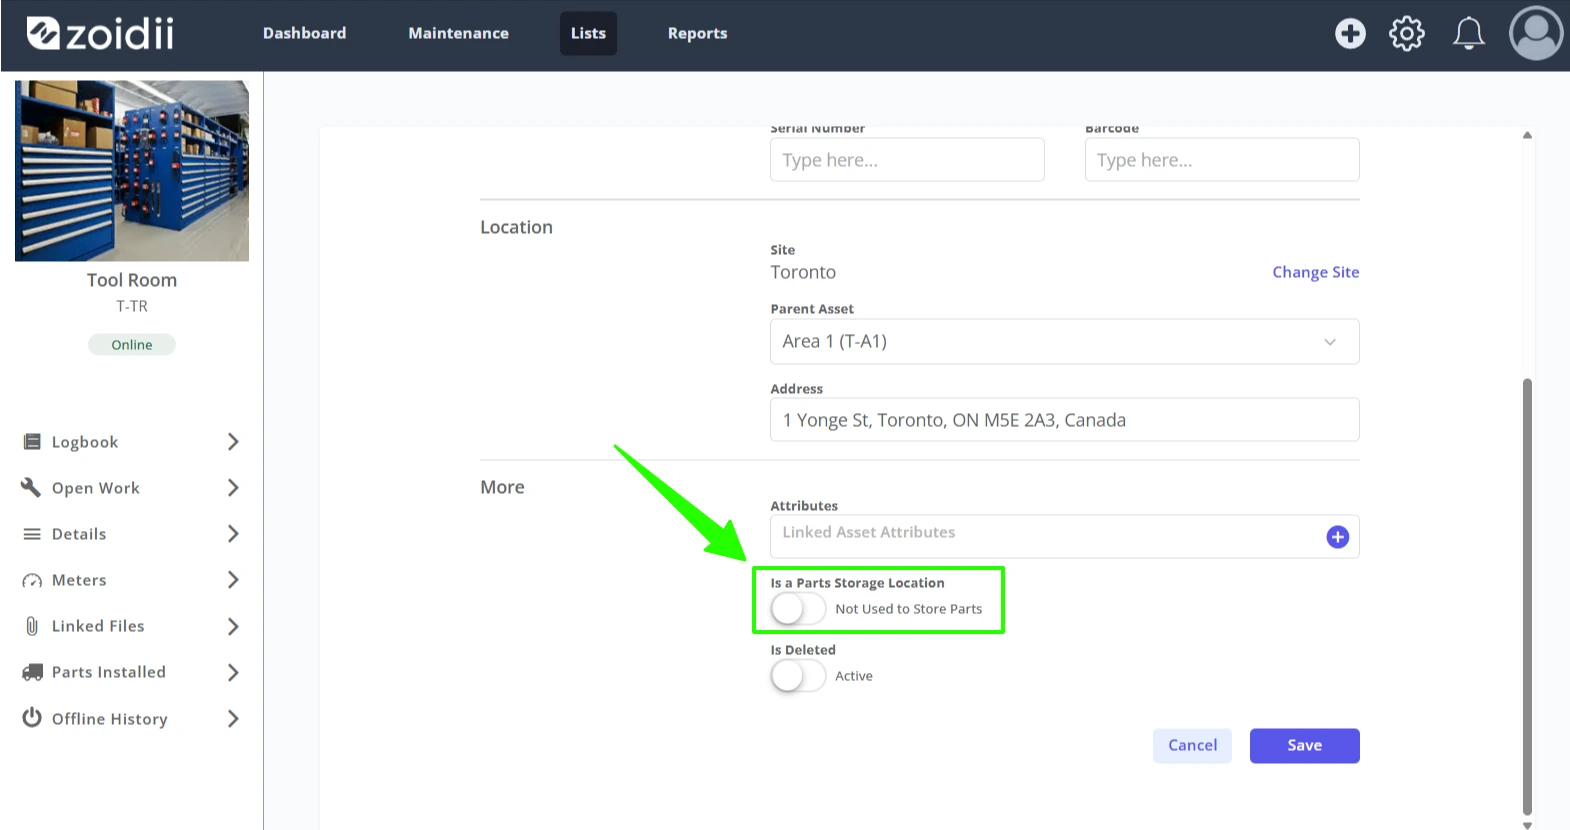The width and height of the screenshot is (1570, 830).
Task: Open the user profile avatar
Action: pyautogui.click(x=1536, y=33)
